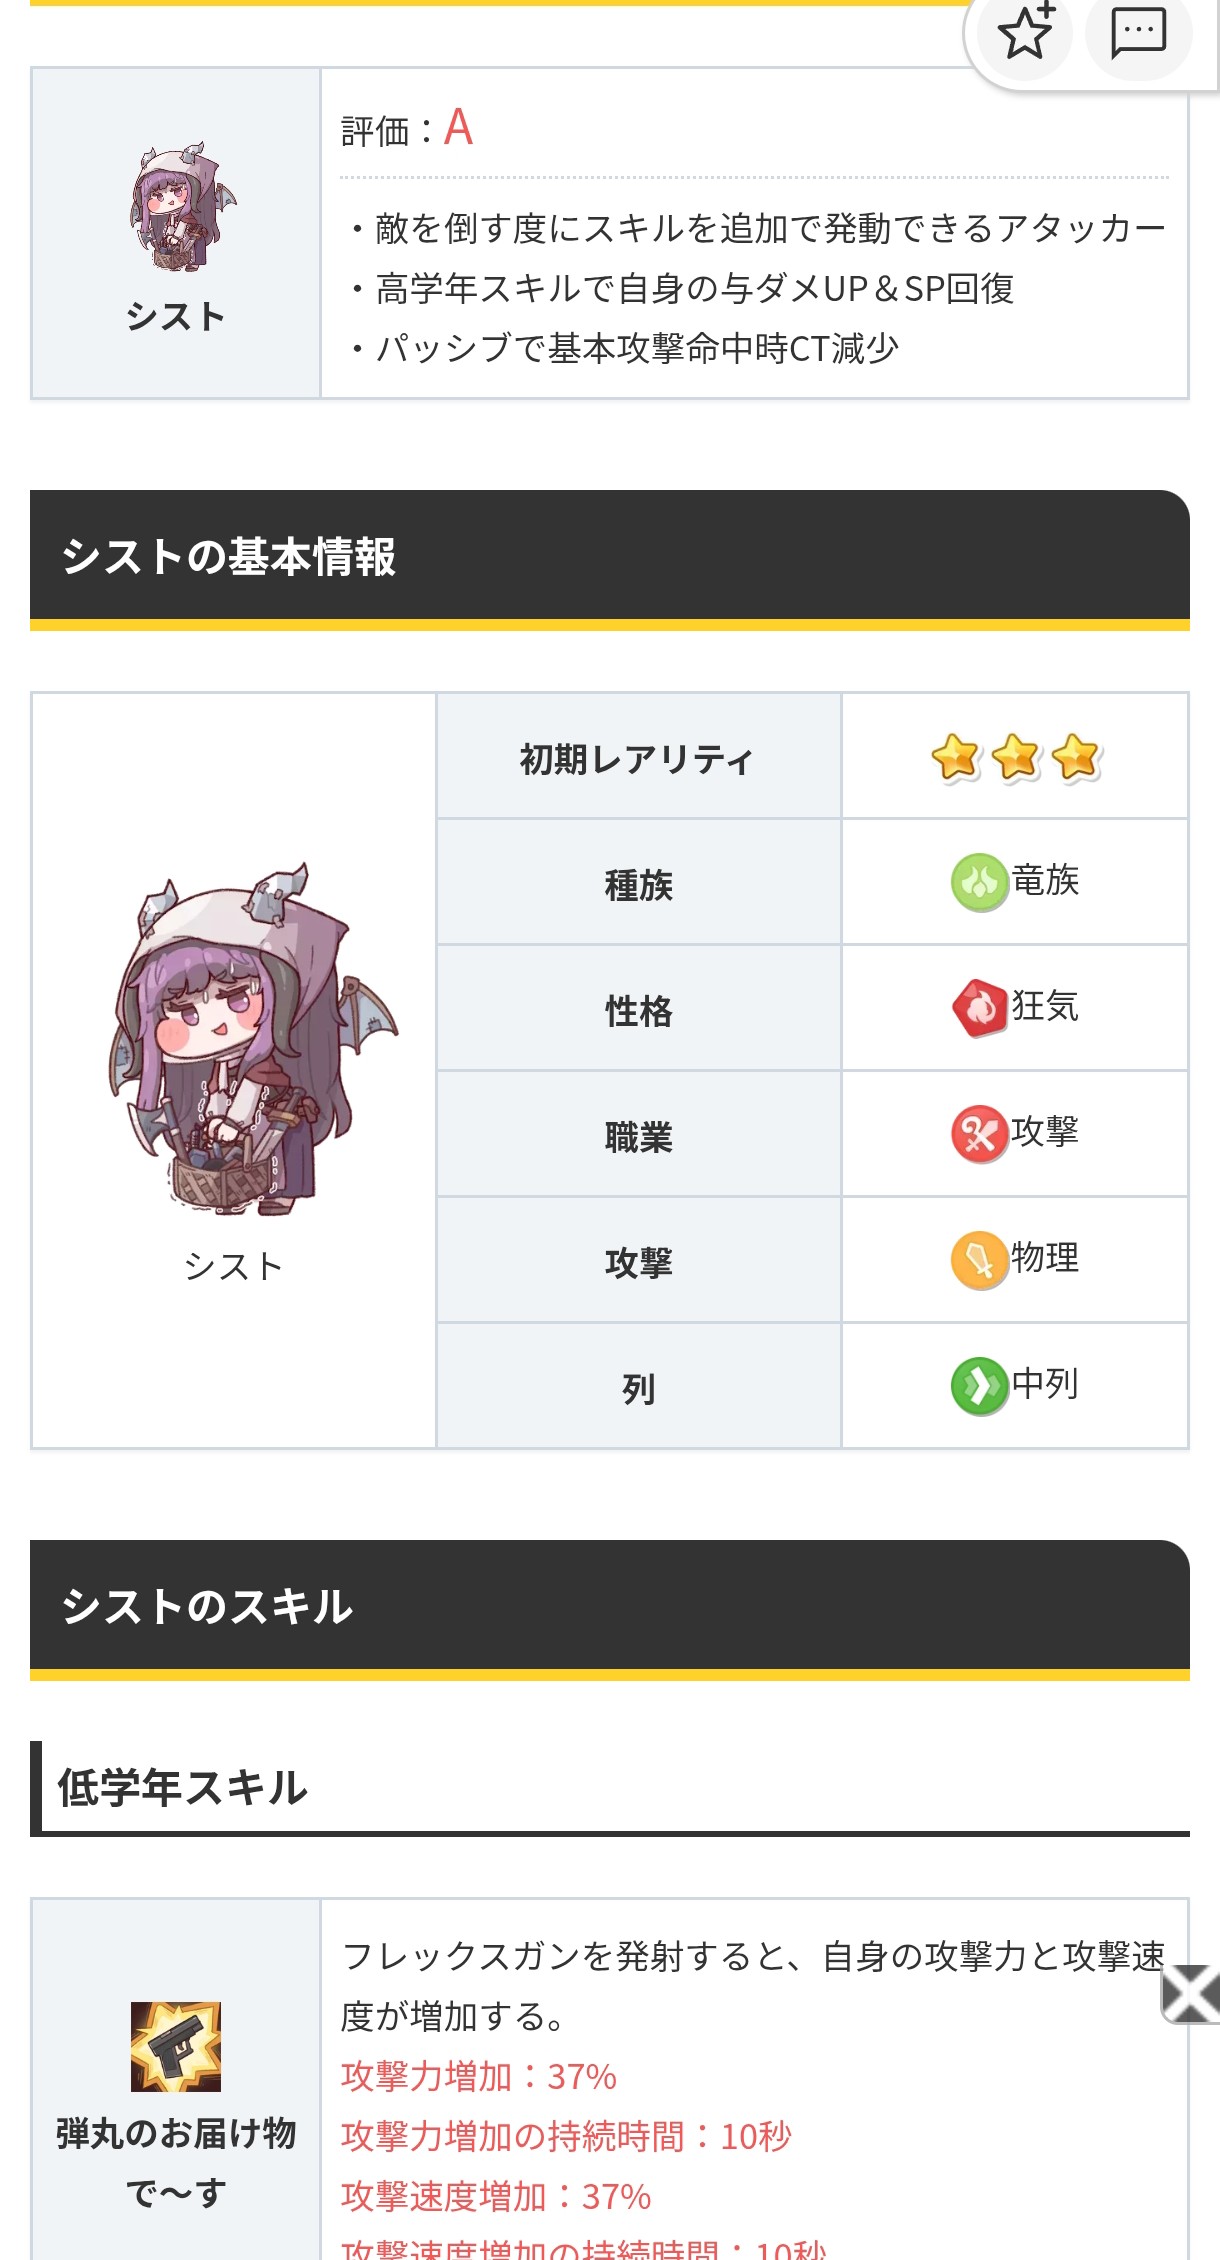The image size is (1220, 2260).
Task: Tap the red madness personality icon
Action: click(979, 1007)
